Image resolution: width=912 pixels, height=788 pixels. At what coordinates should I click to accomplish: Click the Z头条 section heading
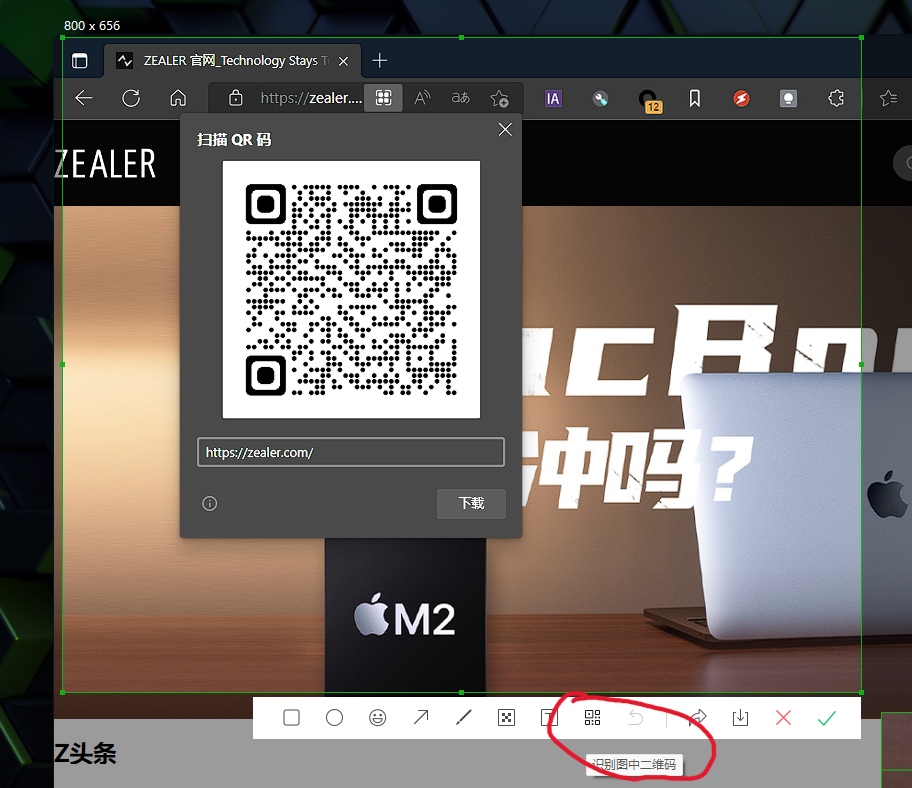tap(85, 754)
